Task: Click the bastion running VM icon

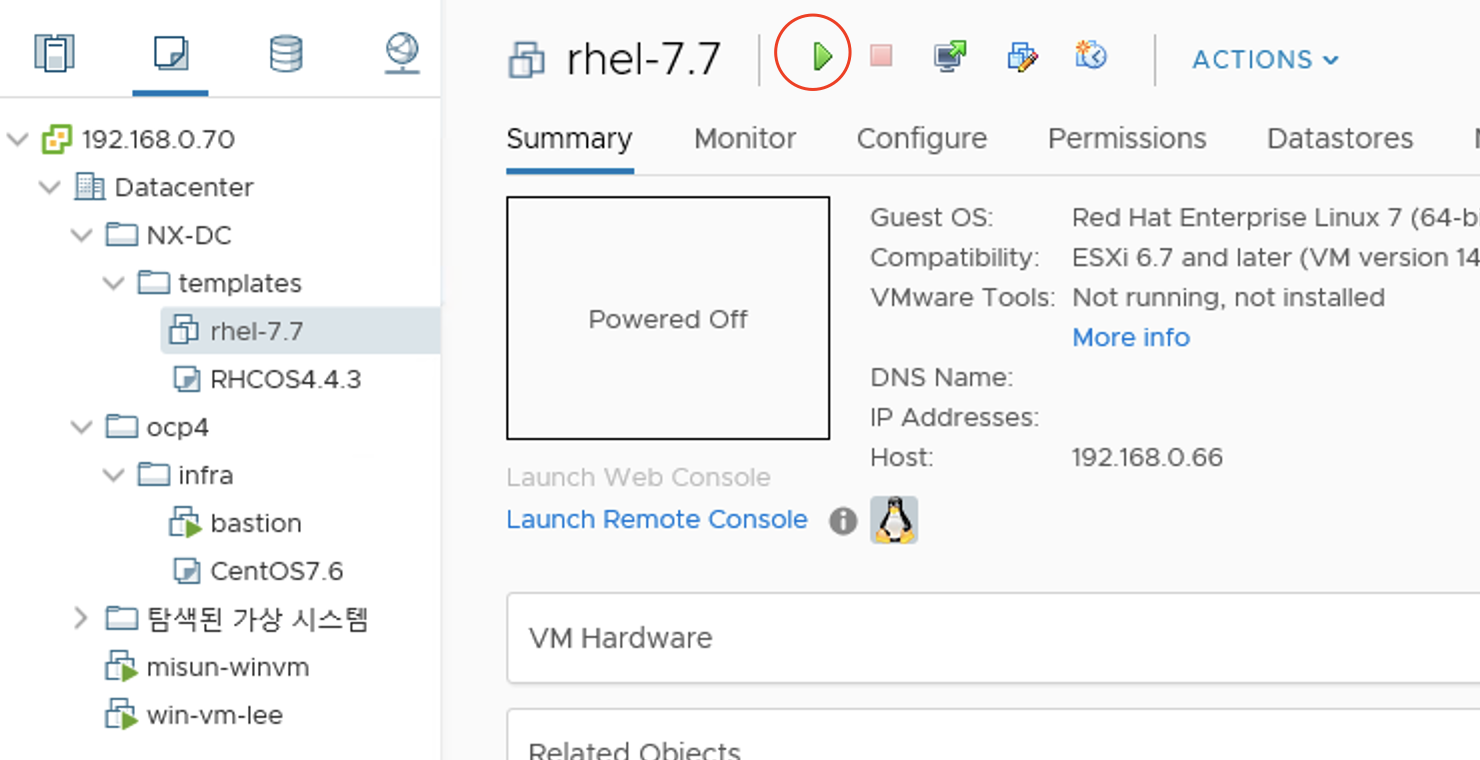Action: click(x=186, y=523)
